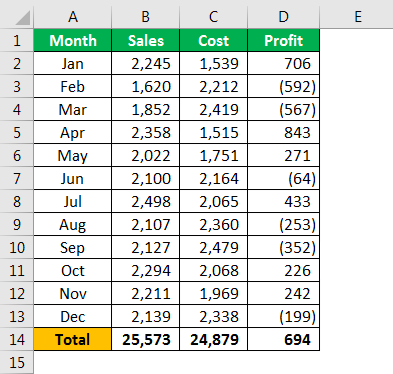Select Jun profit value (64)
Image resolution: width=393 pixels, height=374 pixels.
point(284,178)
